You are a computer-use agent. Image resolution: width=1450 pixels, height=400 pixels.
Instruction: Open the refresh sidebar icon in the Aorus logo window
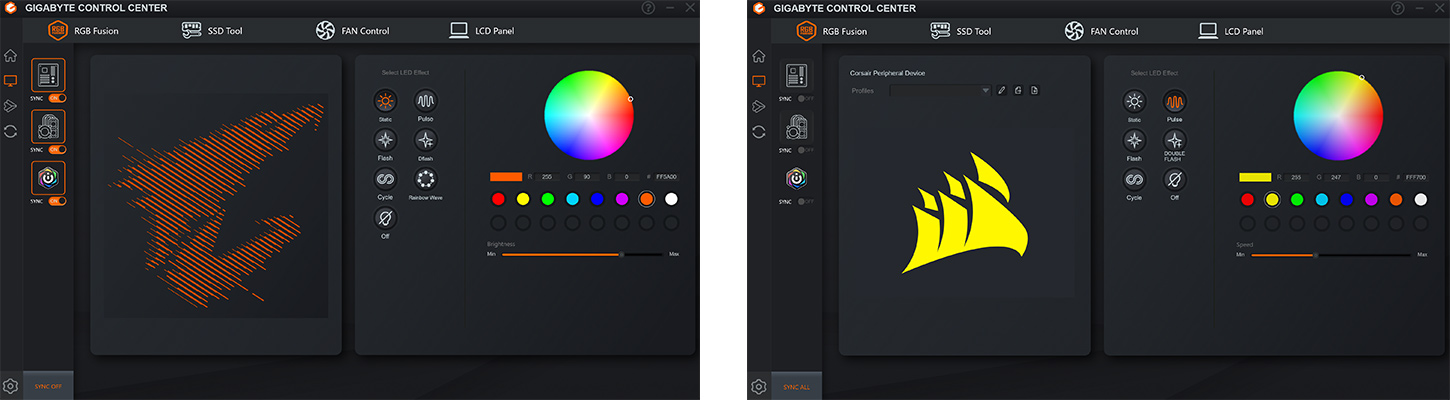(x=11, y=131)
